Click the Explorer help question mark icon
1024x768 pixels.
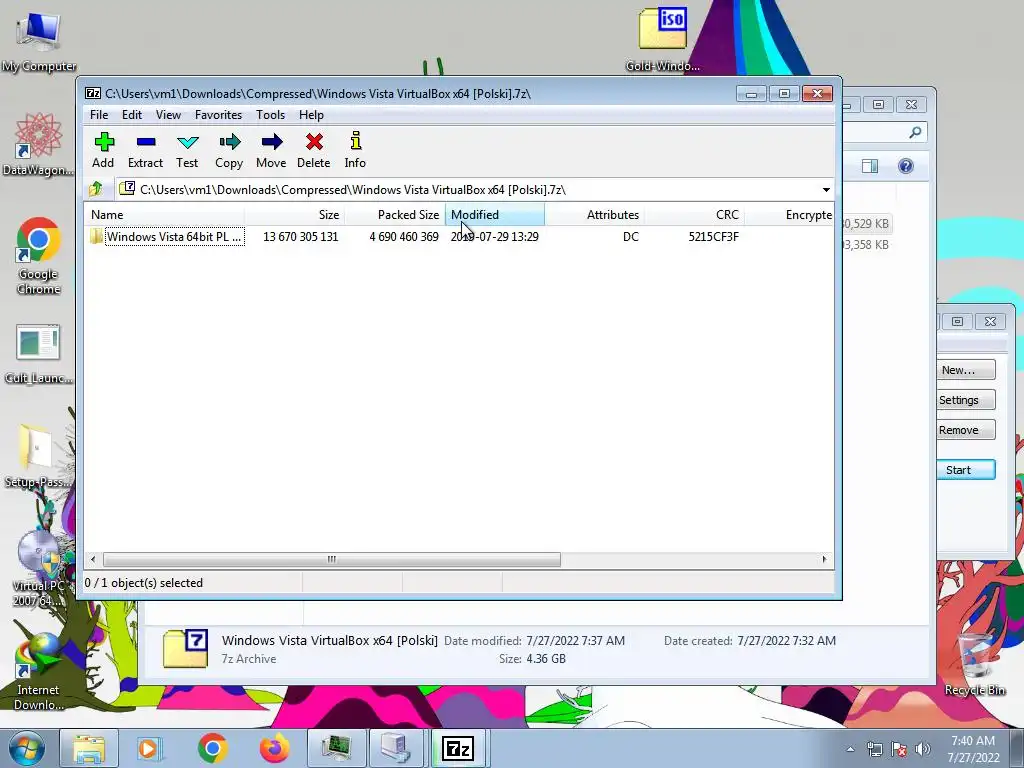tap(906, 166)
